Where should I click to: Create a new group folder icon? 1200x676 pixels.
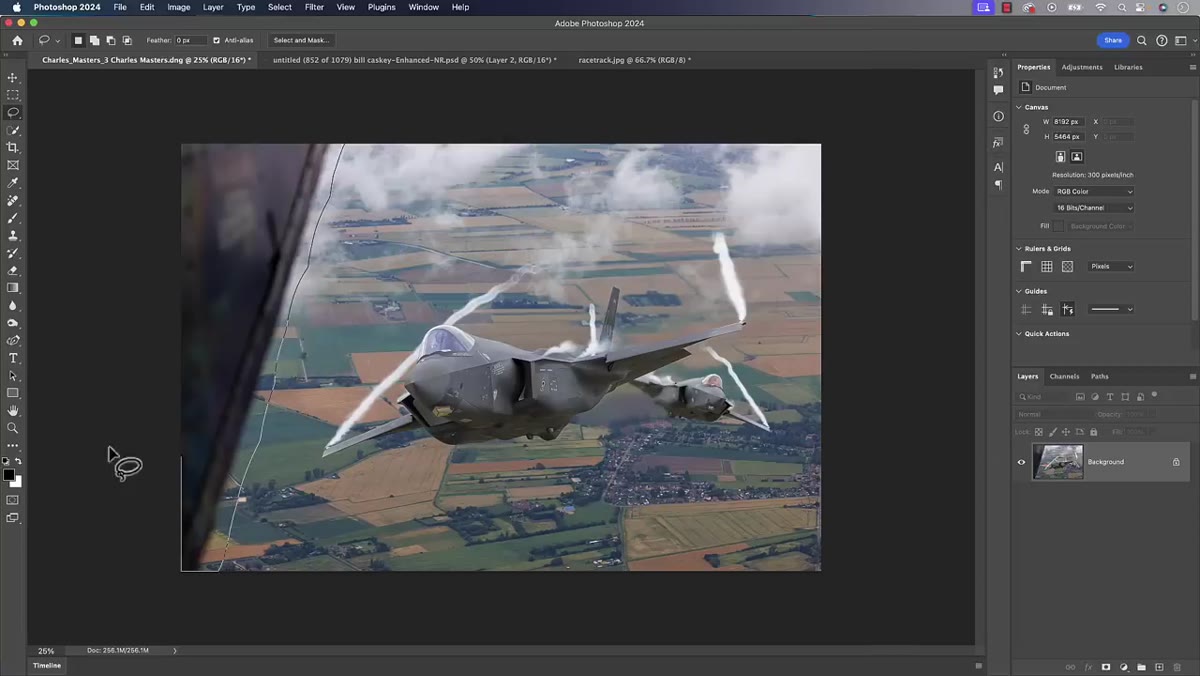(x=1141, y=667)
